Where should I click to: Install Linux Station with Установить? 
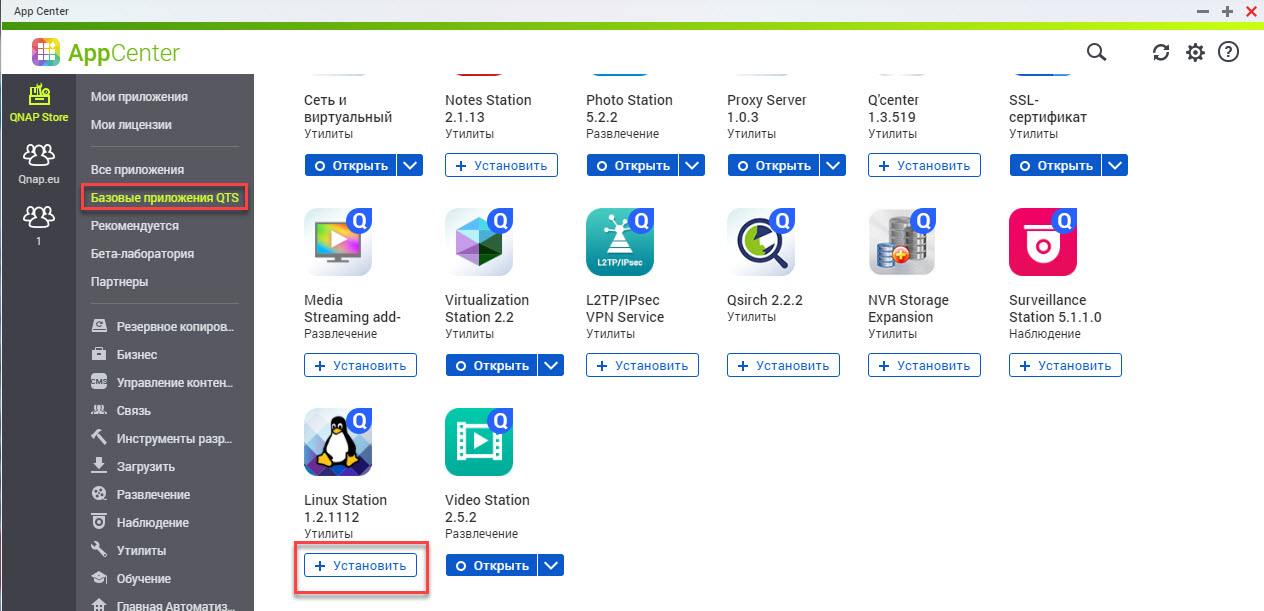360,565
